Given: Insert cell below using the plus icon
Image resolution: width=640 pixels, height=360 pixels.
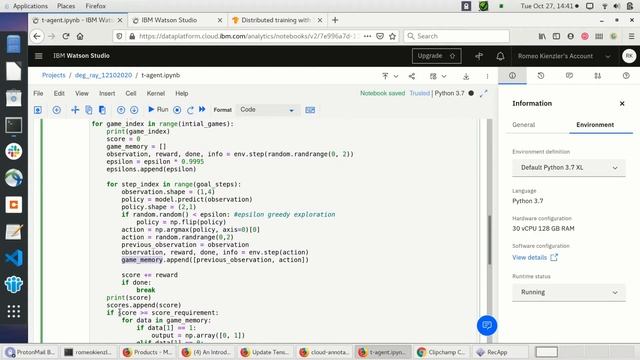Looking at the screenshot, I should click(x=56, y=110).
